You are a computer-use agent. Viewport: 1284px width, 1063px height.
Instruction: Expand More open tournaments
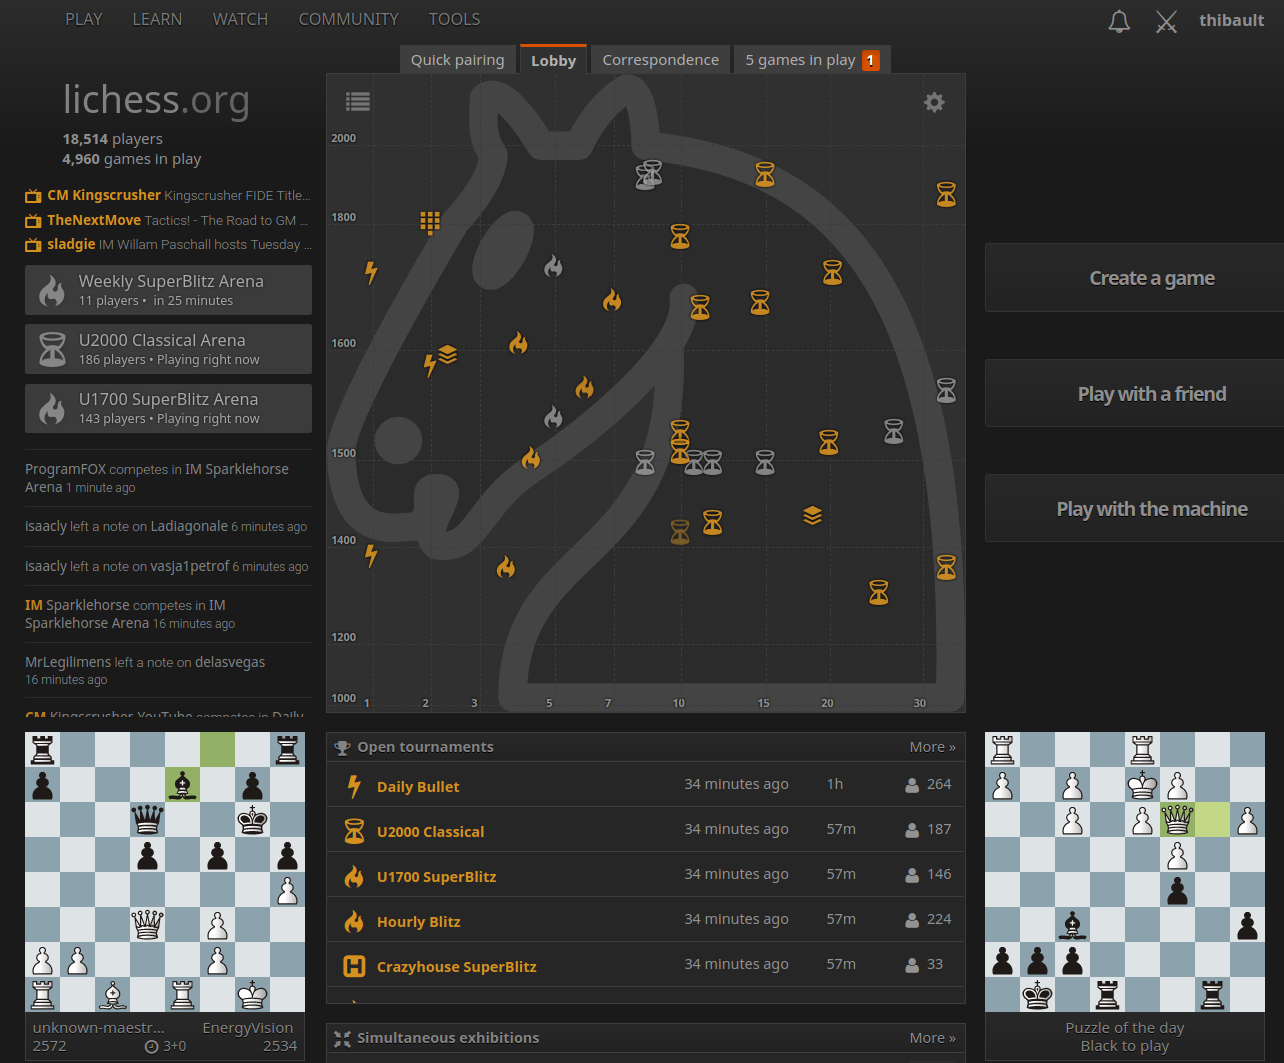tap(932, 747)
